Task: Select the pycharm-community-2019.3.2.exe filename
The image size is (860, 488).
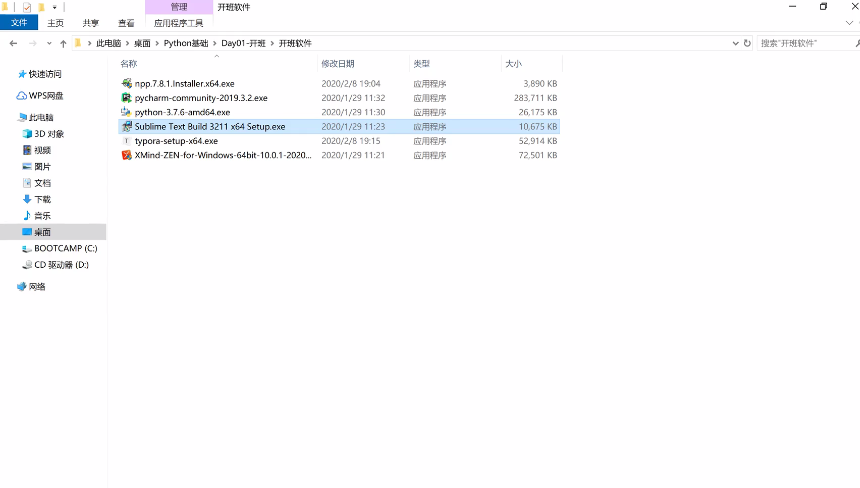Action: pos(201,98)
